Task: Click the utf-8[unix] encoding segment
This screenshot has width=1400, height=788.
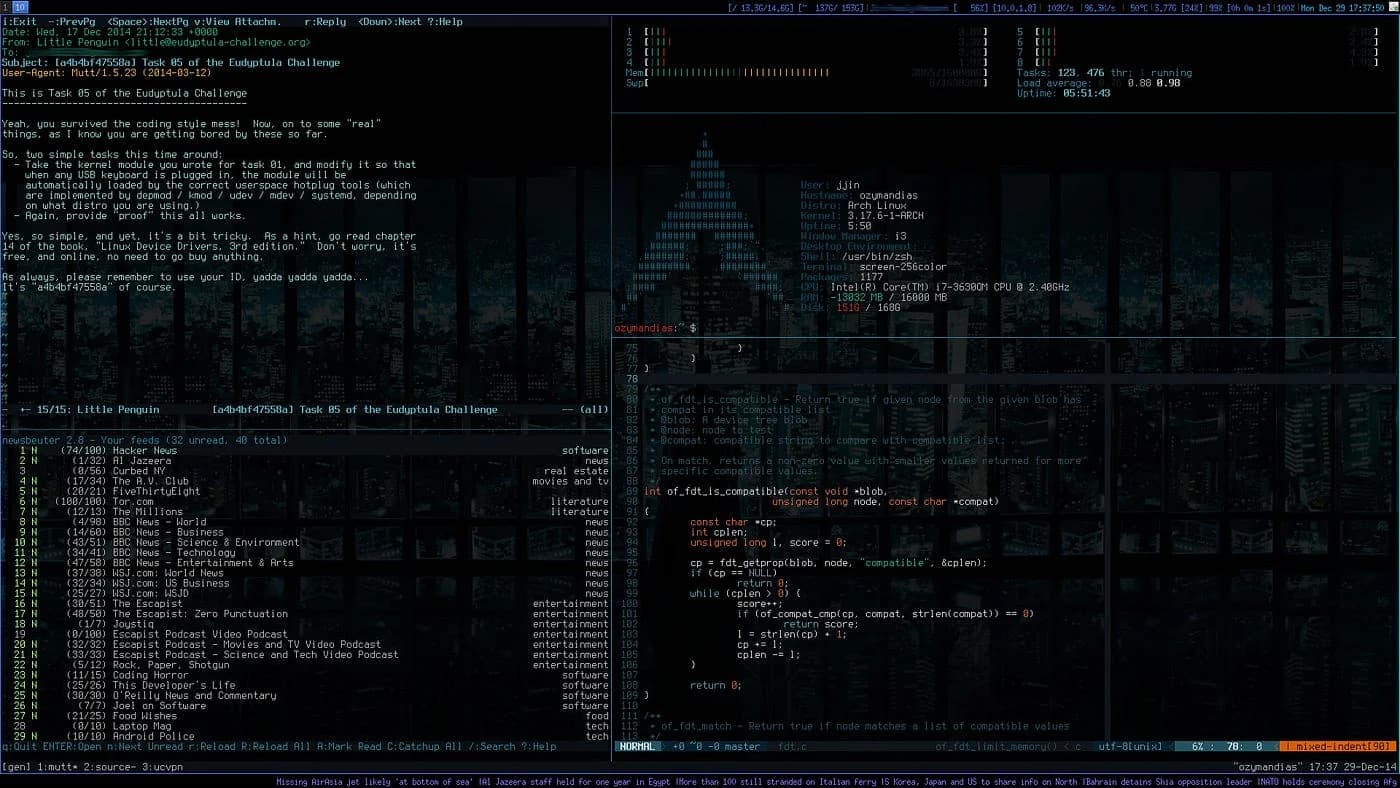Action: (x=1132, y=745)
